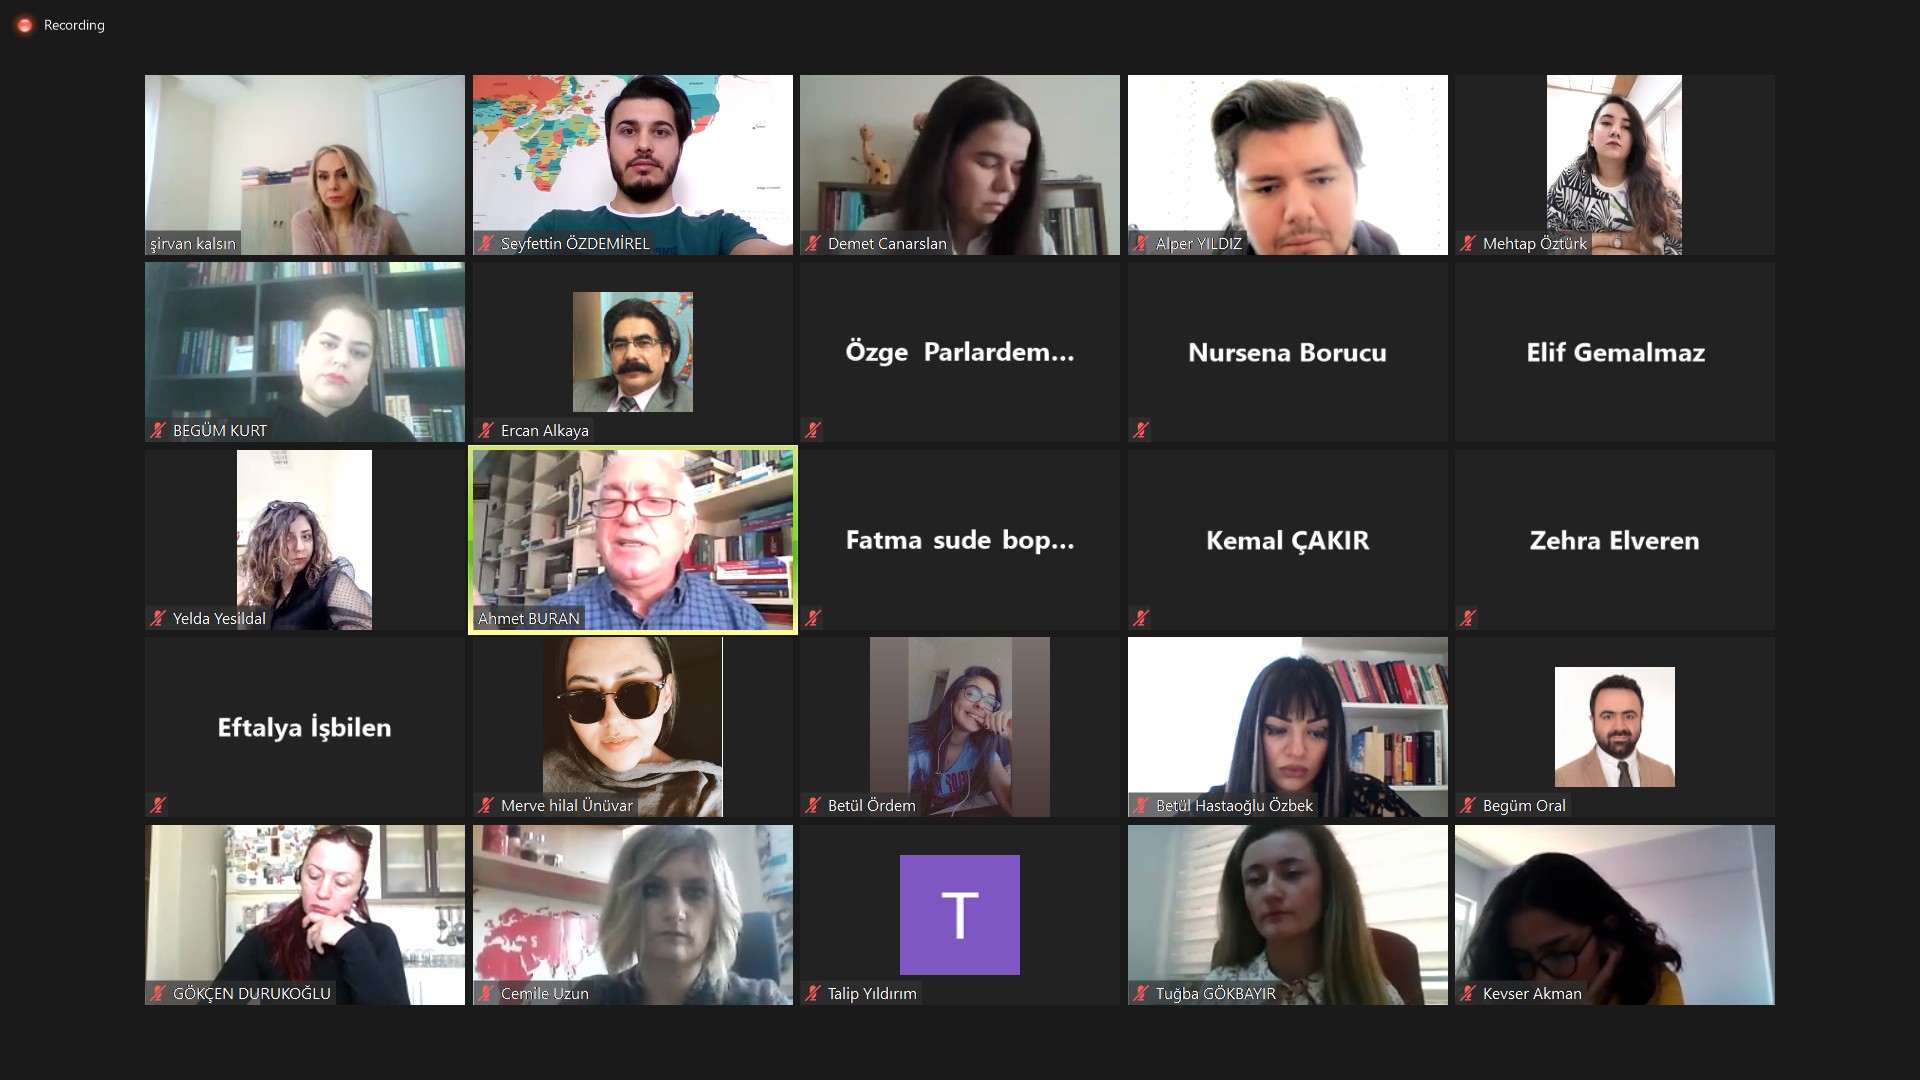Click muted mic icon beside GÖKÇEN DURUKOĞLU
Image resolution: width=1920 pixels, height=1080 pixels.
pos(158,993)
